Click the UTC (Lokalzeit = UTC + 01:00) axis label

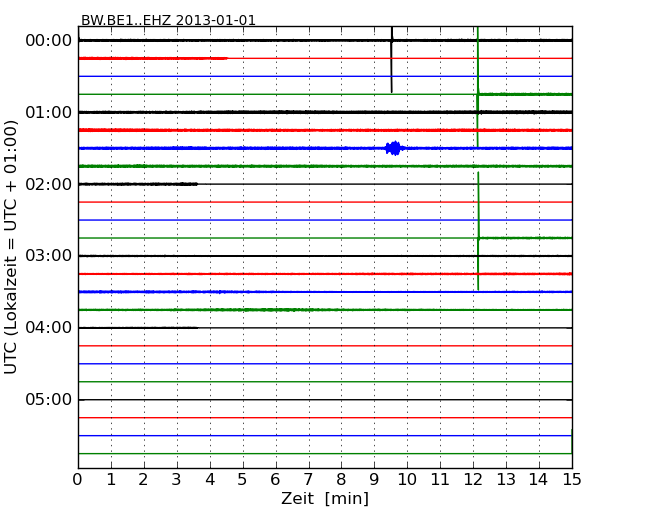click(10, 247)
